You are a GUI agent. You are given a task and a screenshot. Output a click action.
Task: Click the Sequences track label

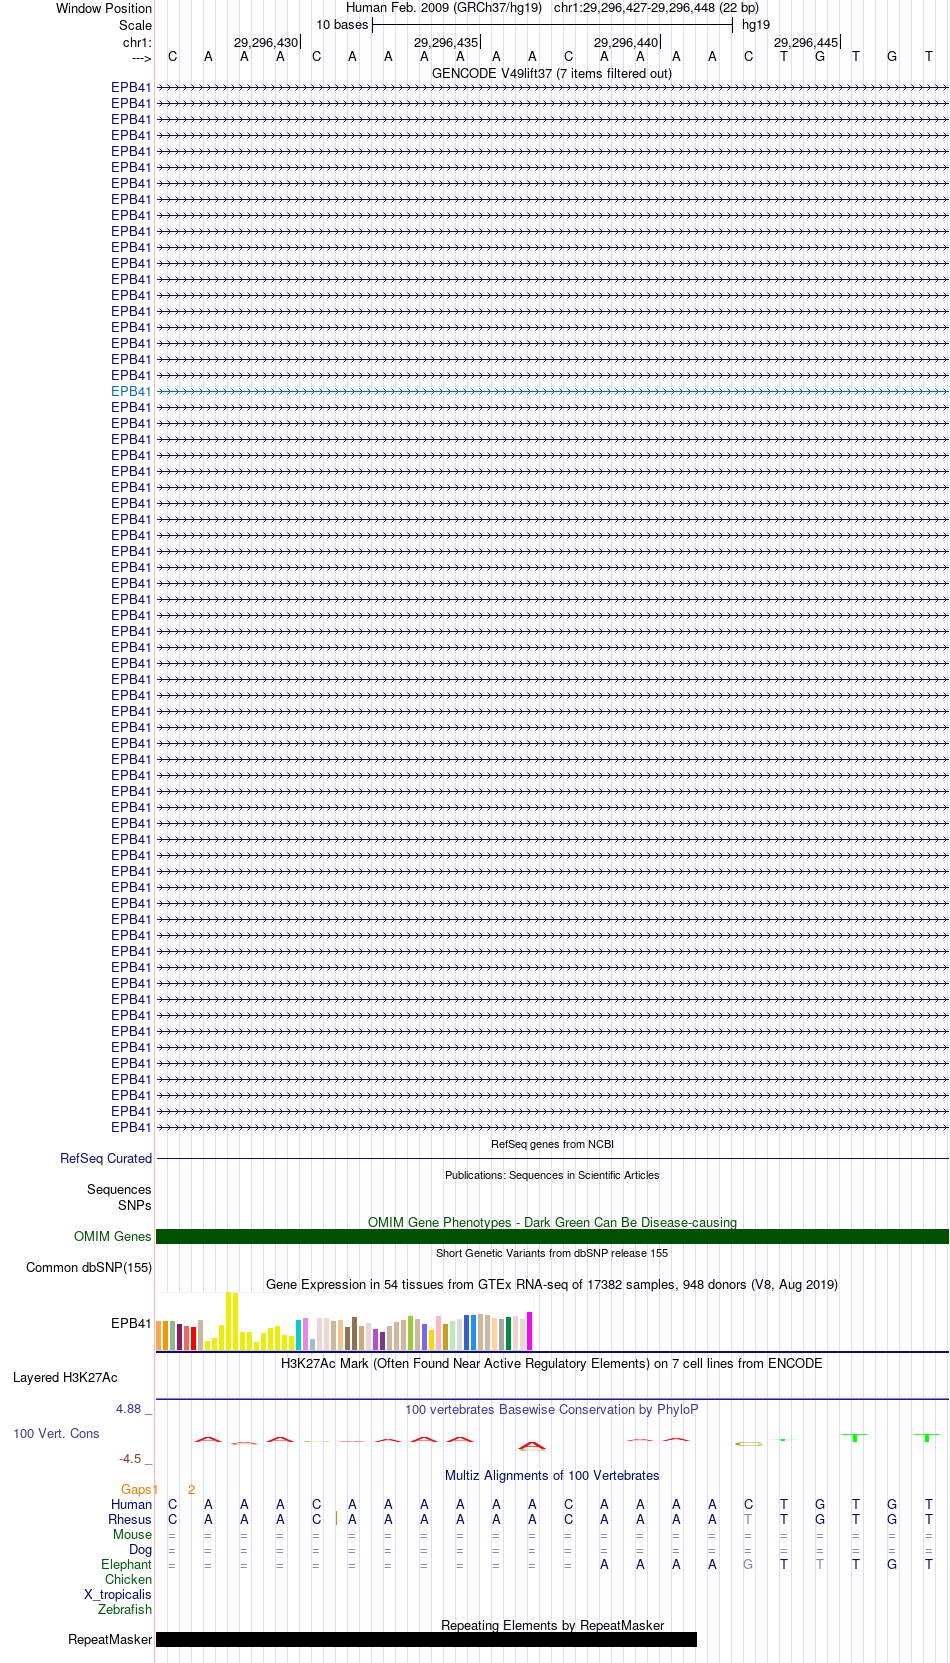point(119,1189)
